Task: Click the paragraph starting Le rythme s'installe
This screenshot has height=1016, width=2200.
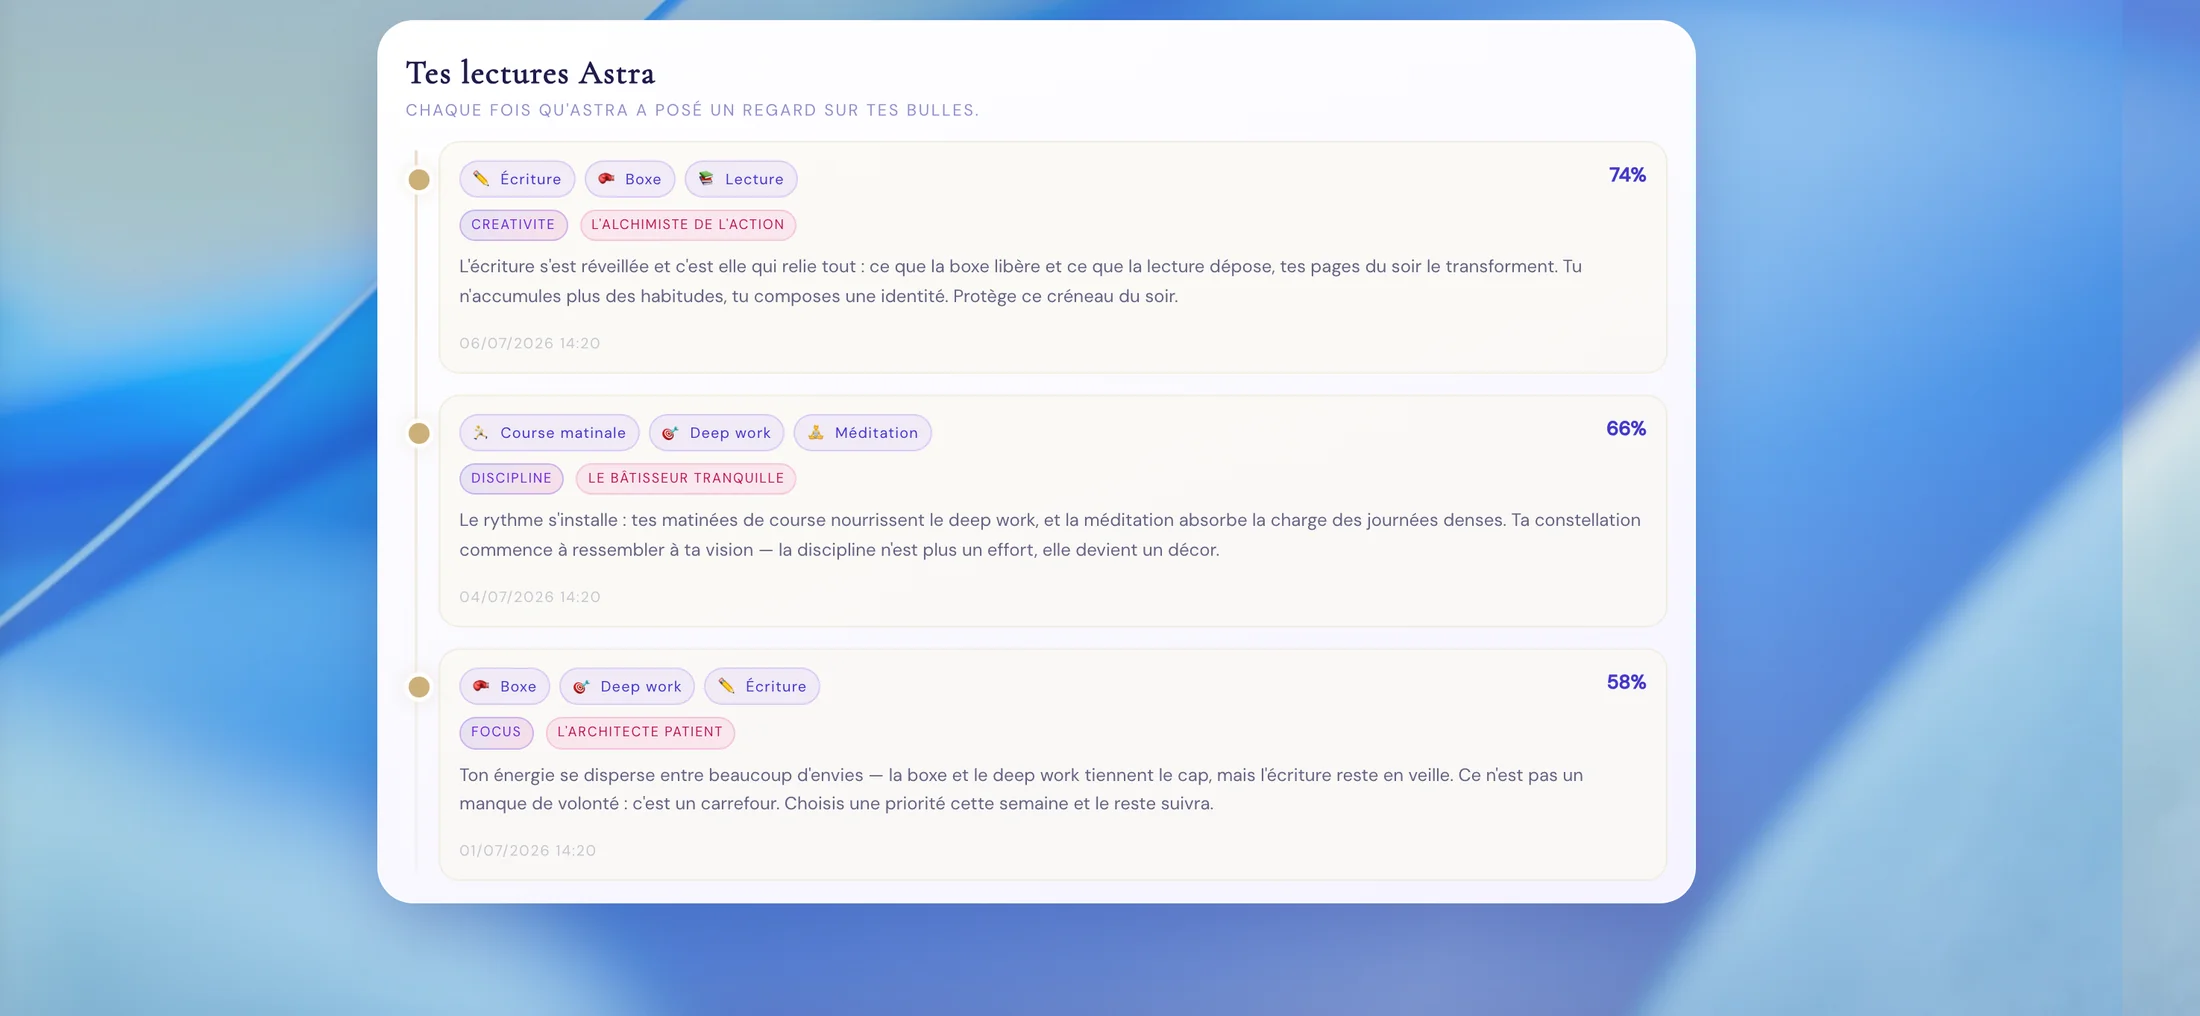Action: [x=1050, y=535]
